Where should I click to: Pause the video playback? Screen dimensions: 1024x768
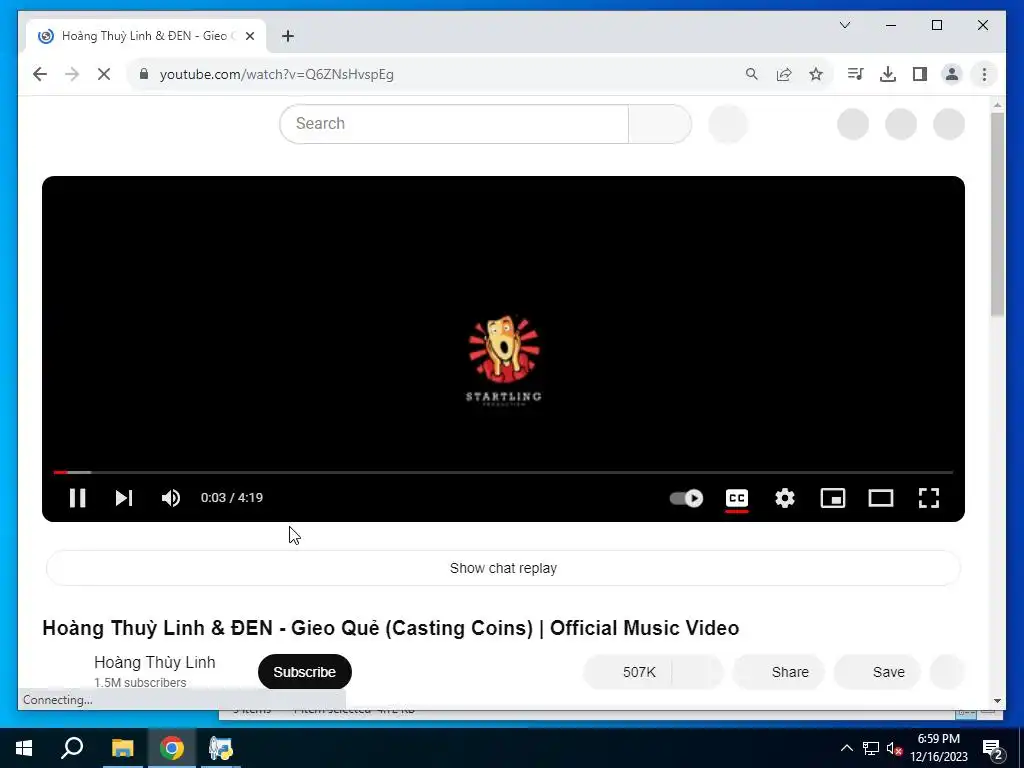[x=77, y=498]
